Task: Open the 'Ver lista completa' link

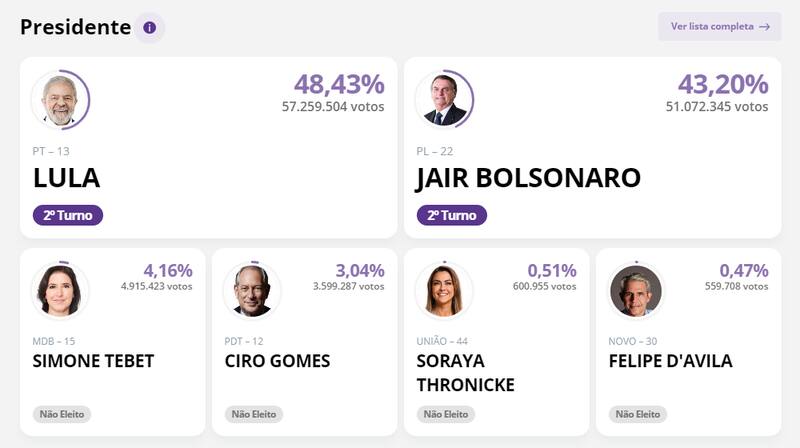Action: (x=720, y=27)
